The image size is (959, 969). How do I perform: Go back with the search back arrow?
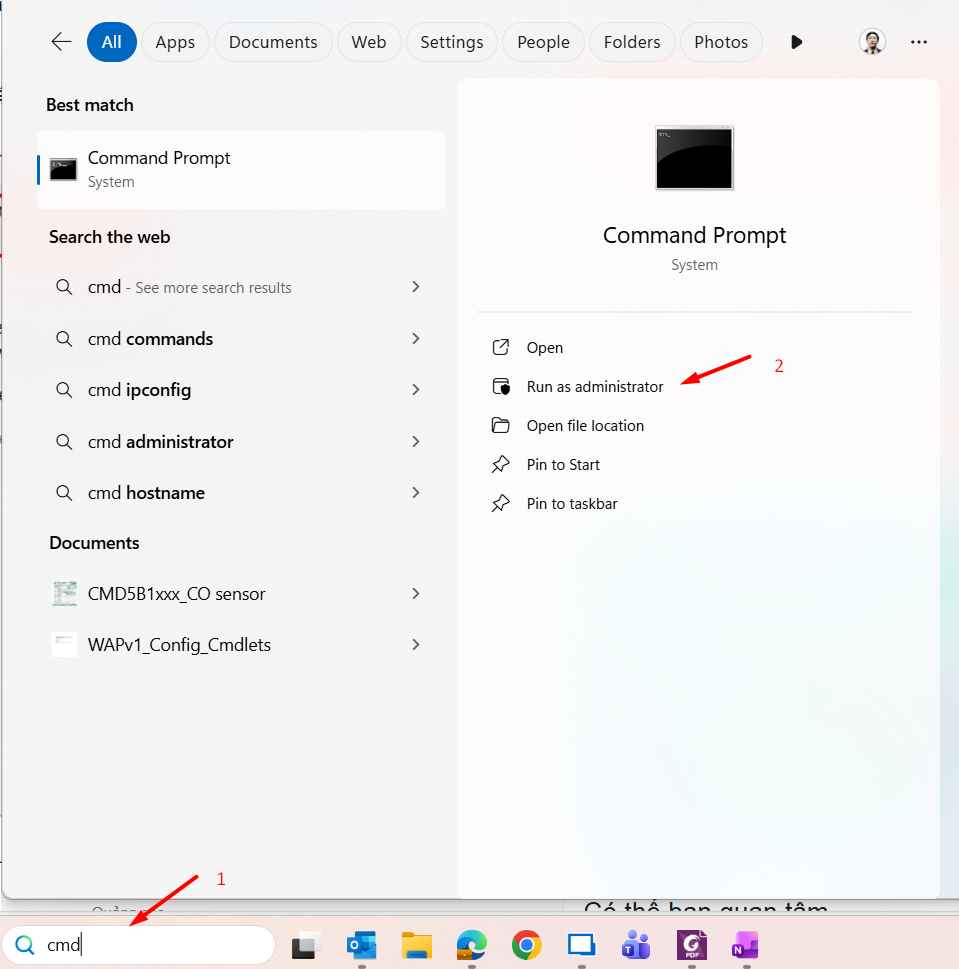61,42
